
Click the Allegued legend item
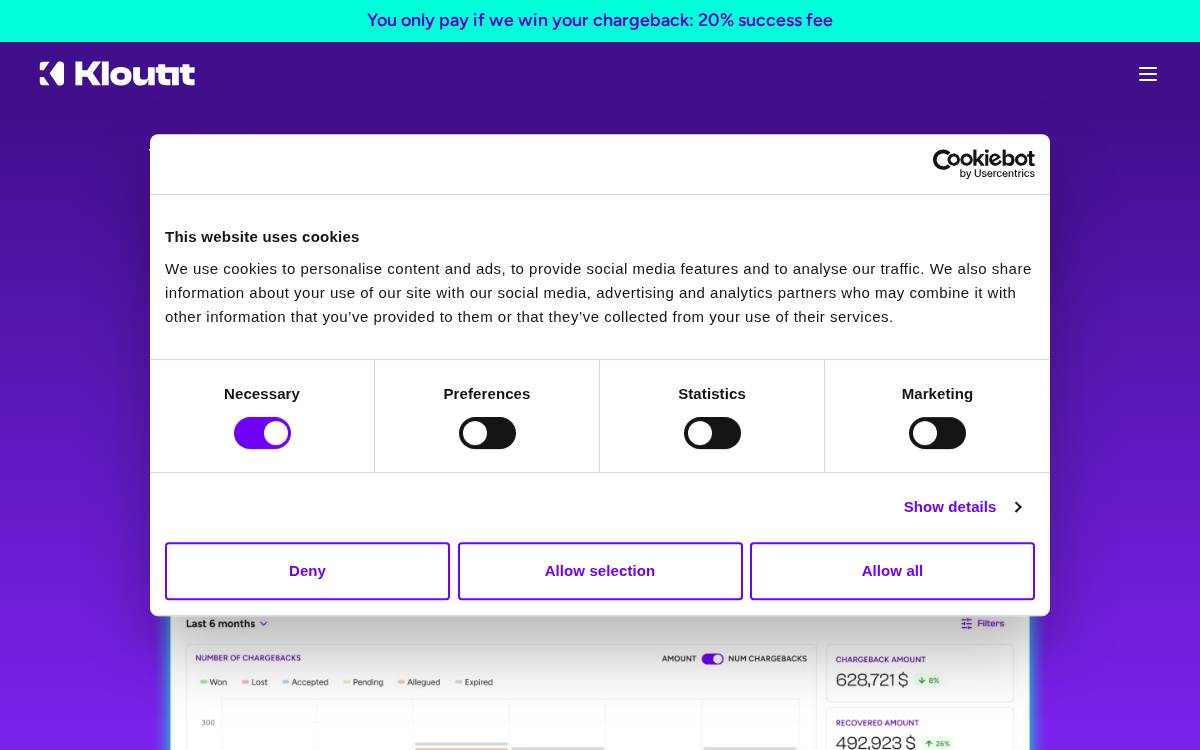pos(419,682)
